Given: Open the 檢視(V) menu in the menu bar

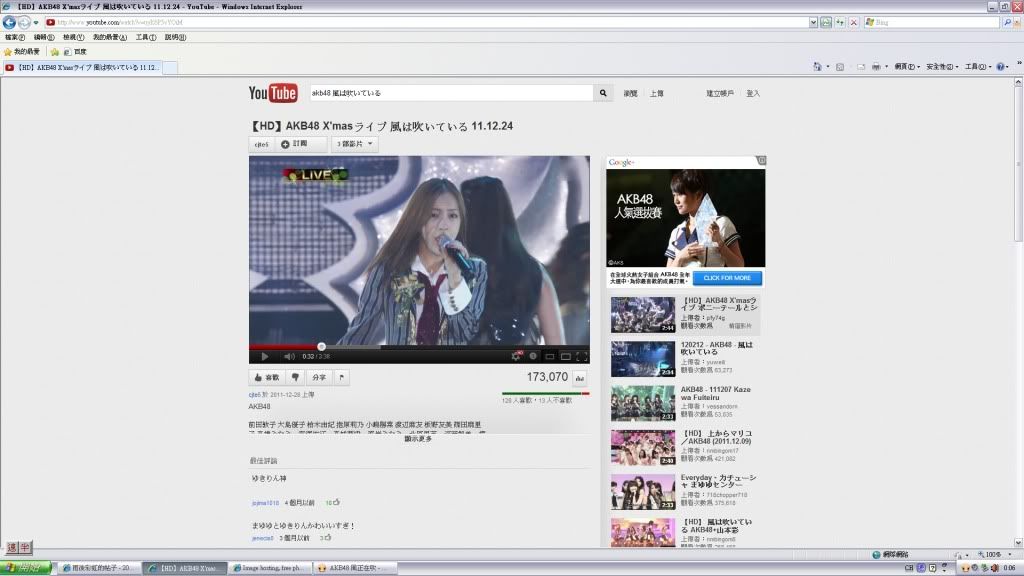Looking at the screenshot, I should pyautogui.click(x=73, y=37).
